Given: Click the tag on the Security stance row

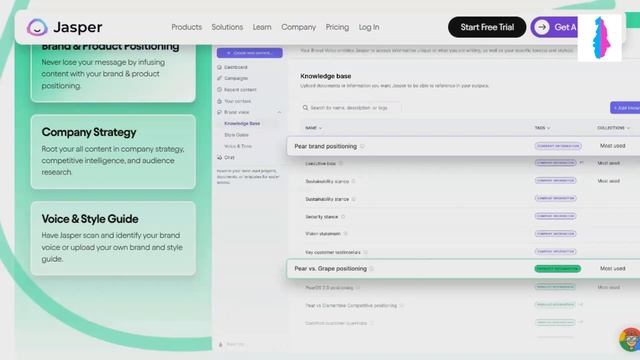Looking at the screenshot, I should pyautogui.click(x=556, y=216).
